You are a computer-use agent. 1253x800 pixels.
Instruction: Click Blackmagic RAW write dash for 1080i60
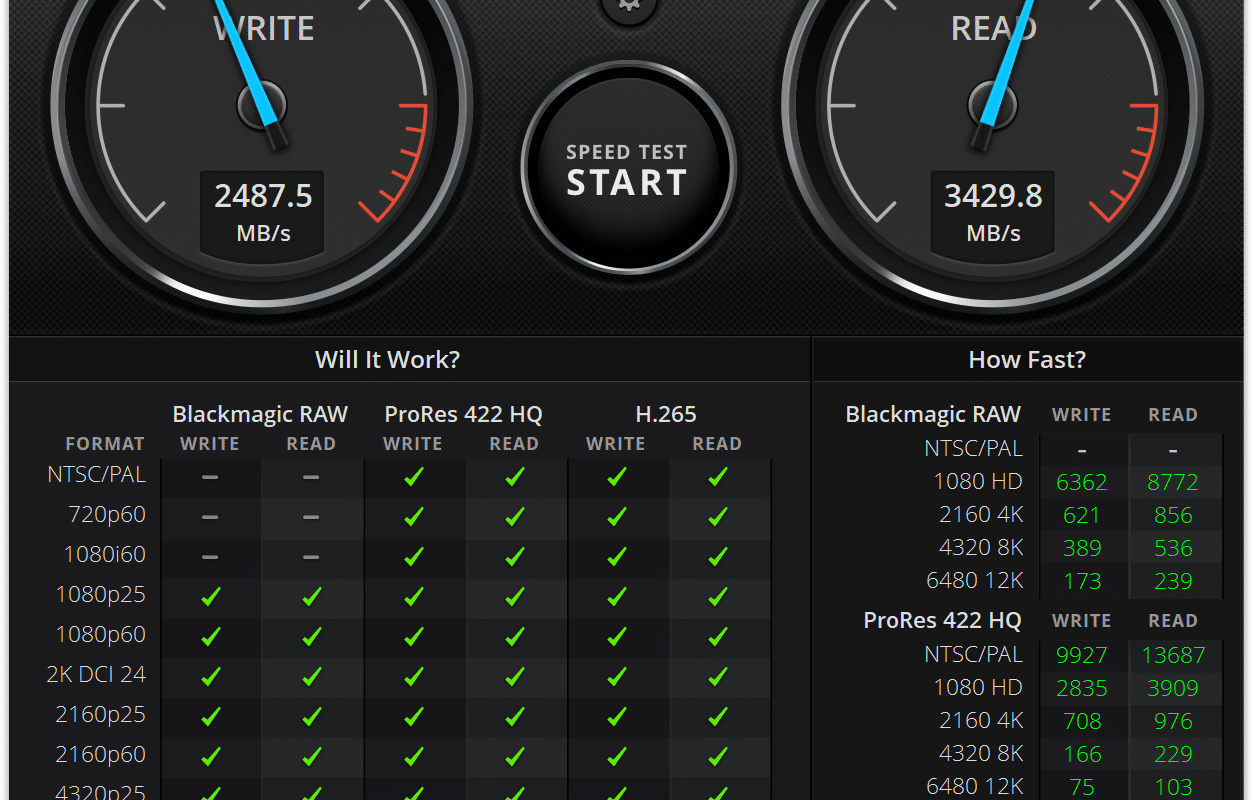point(210,557)
